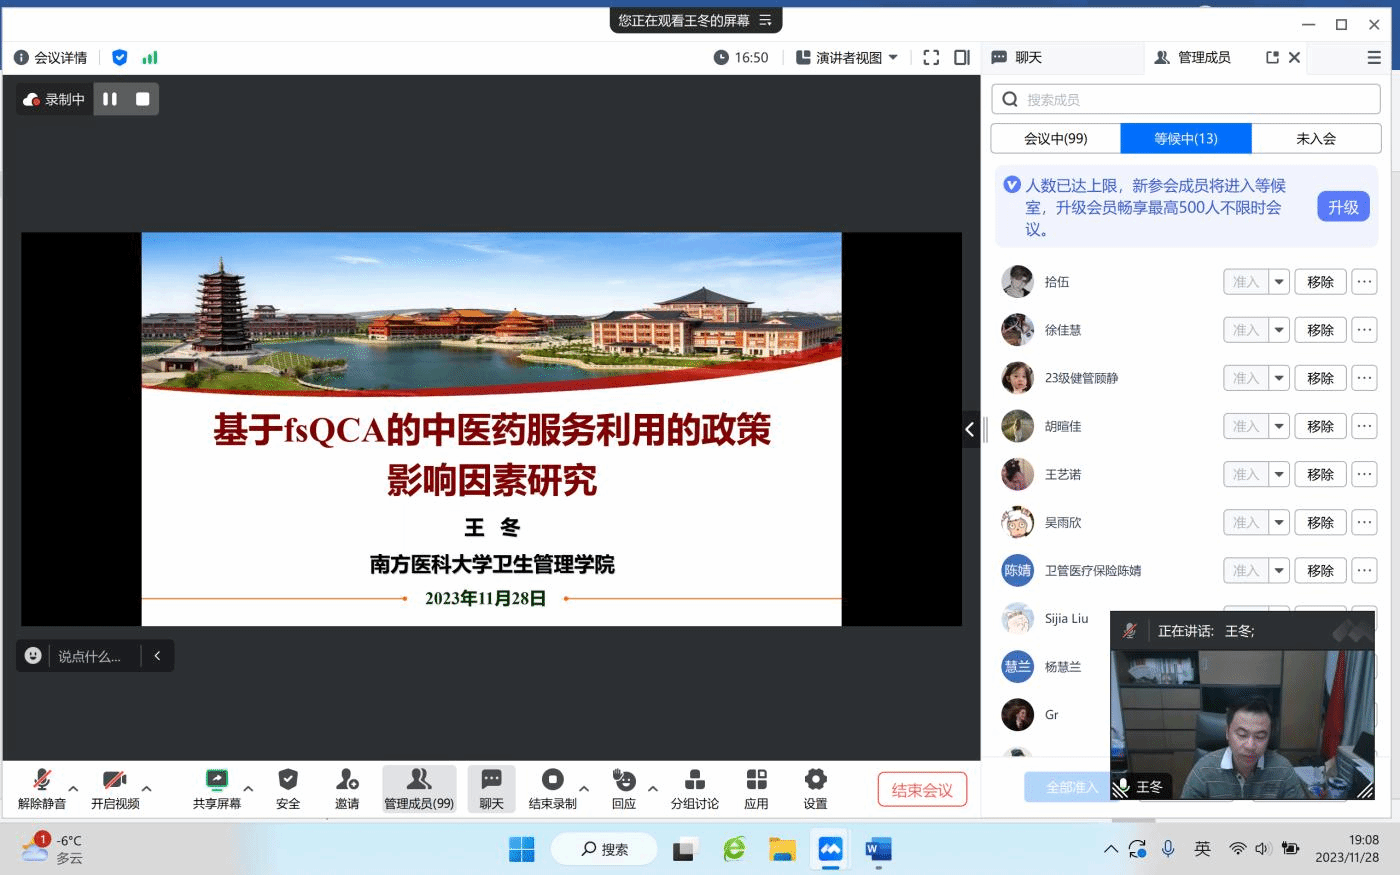The image size is (1400, 875).
Task: Open the 安全 security shield icon
Action: tap(288, 781)
